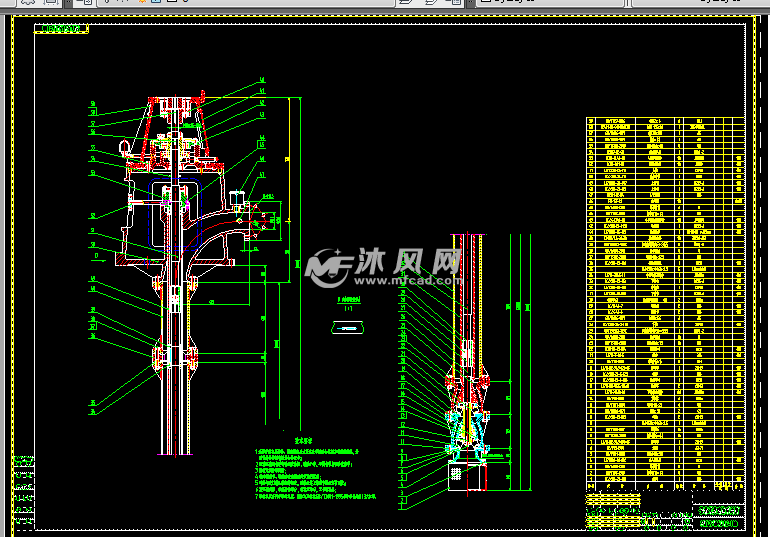This screenshot has height=537, width=770.
Task: Select the section view label above the cyan oval
Action: click(348, 300)
